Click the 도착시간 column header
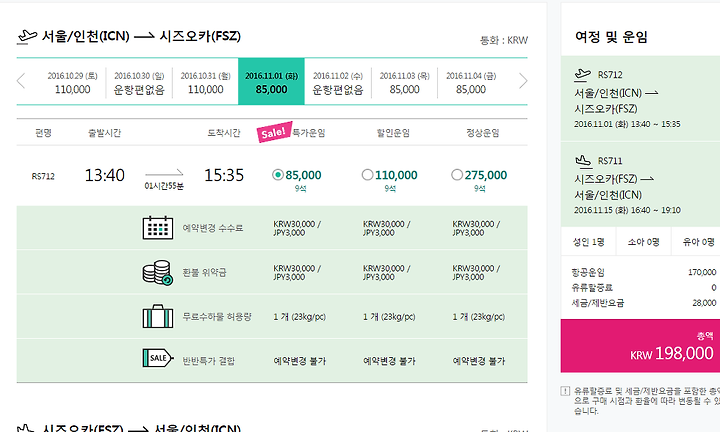The image size is (720, 432). (224, 133)
